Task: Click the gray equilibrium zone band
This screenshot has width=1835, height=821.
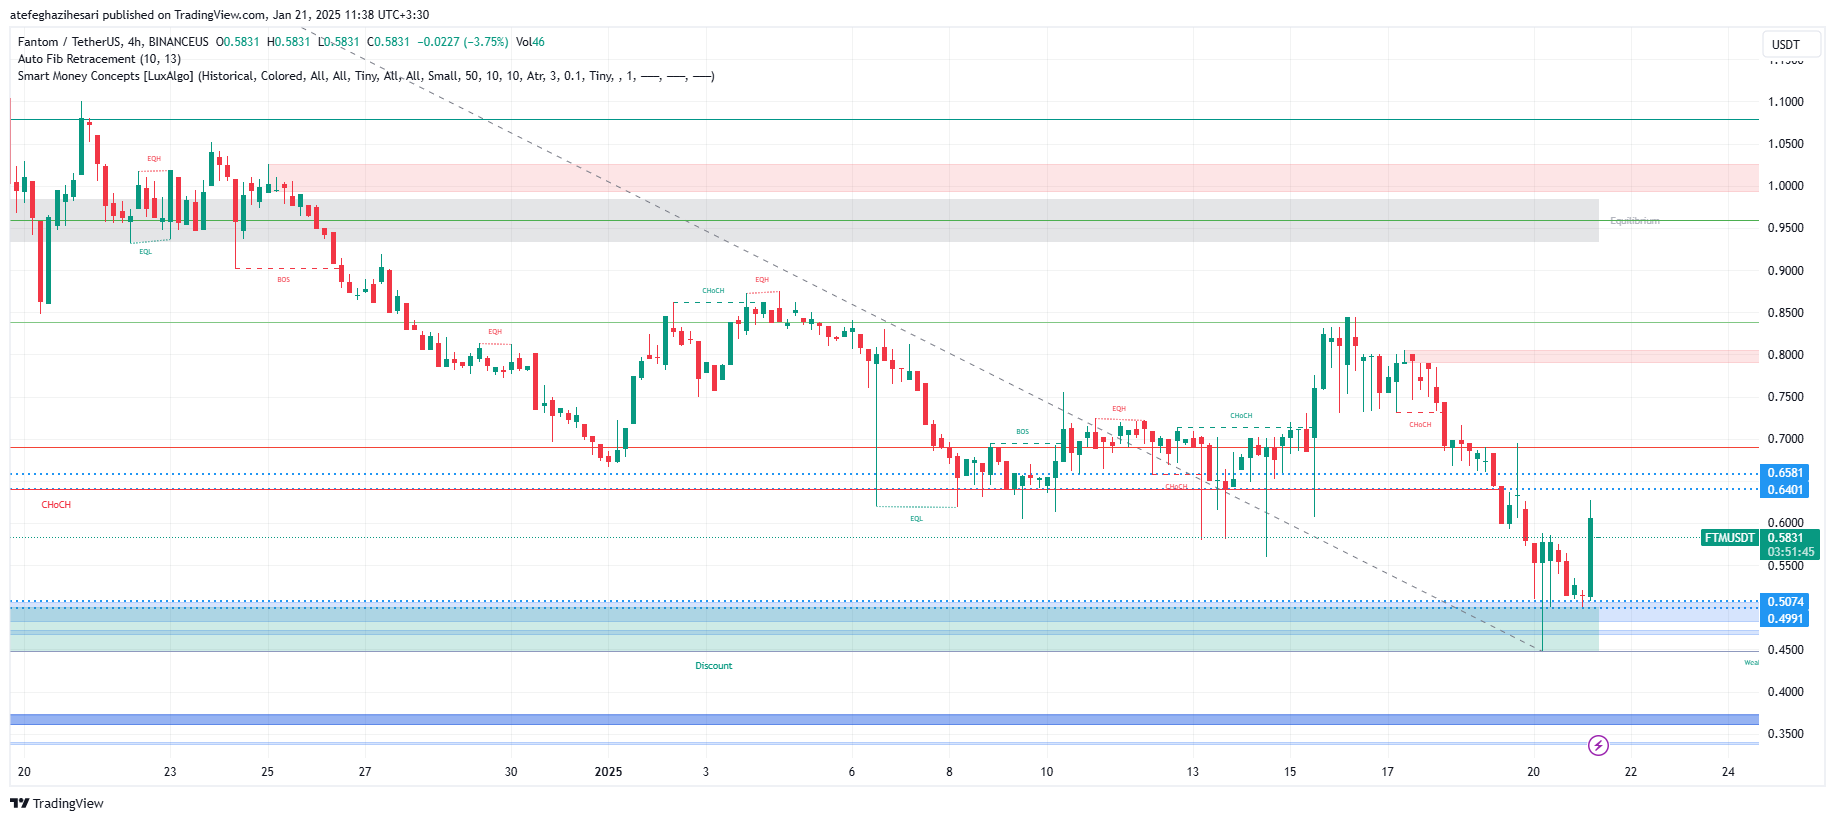Action: pyautogui.click(x=804, y=220)
